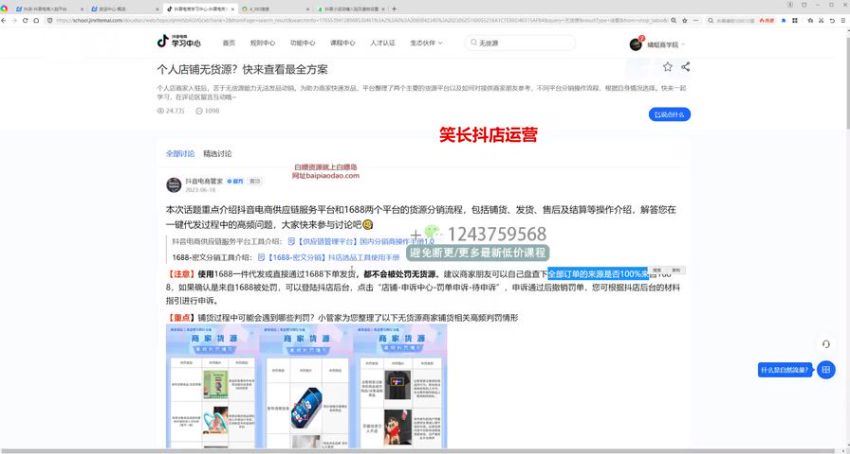The width and height of the screenshot is (850, 454).
Task: Click the scissors screenshot tool icon
Action: tap(821, 20)
